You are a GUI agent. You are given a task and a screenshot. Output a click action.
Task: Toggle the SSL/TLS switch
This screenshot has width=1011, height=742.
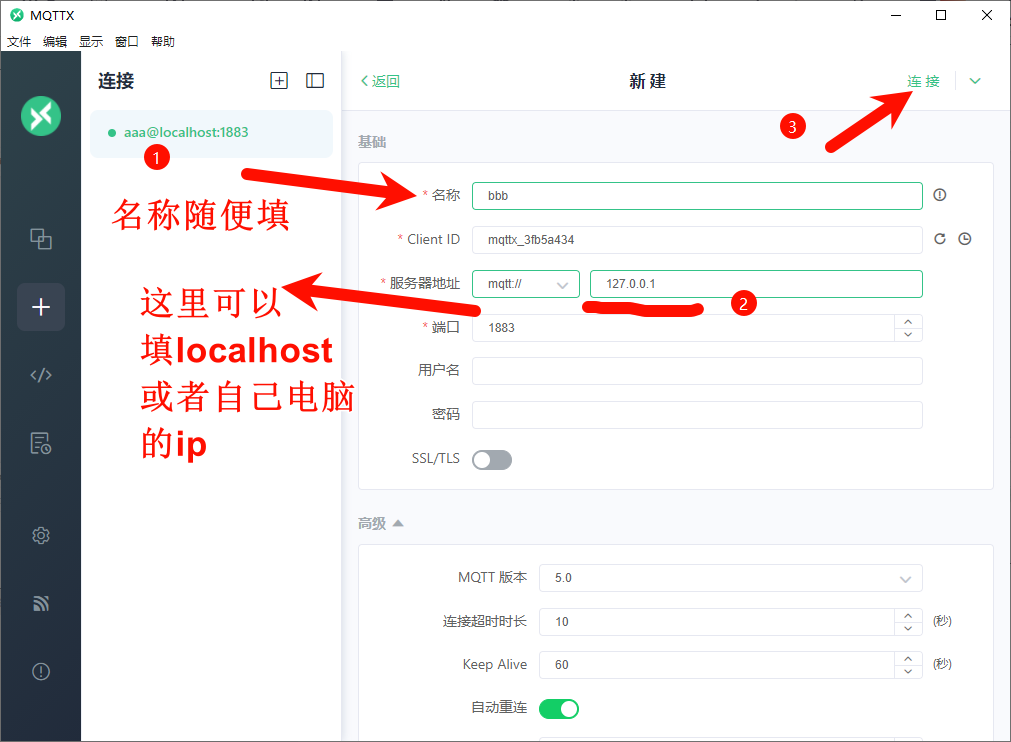(x=492, y=460)
